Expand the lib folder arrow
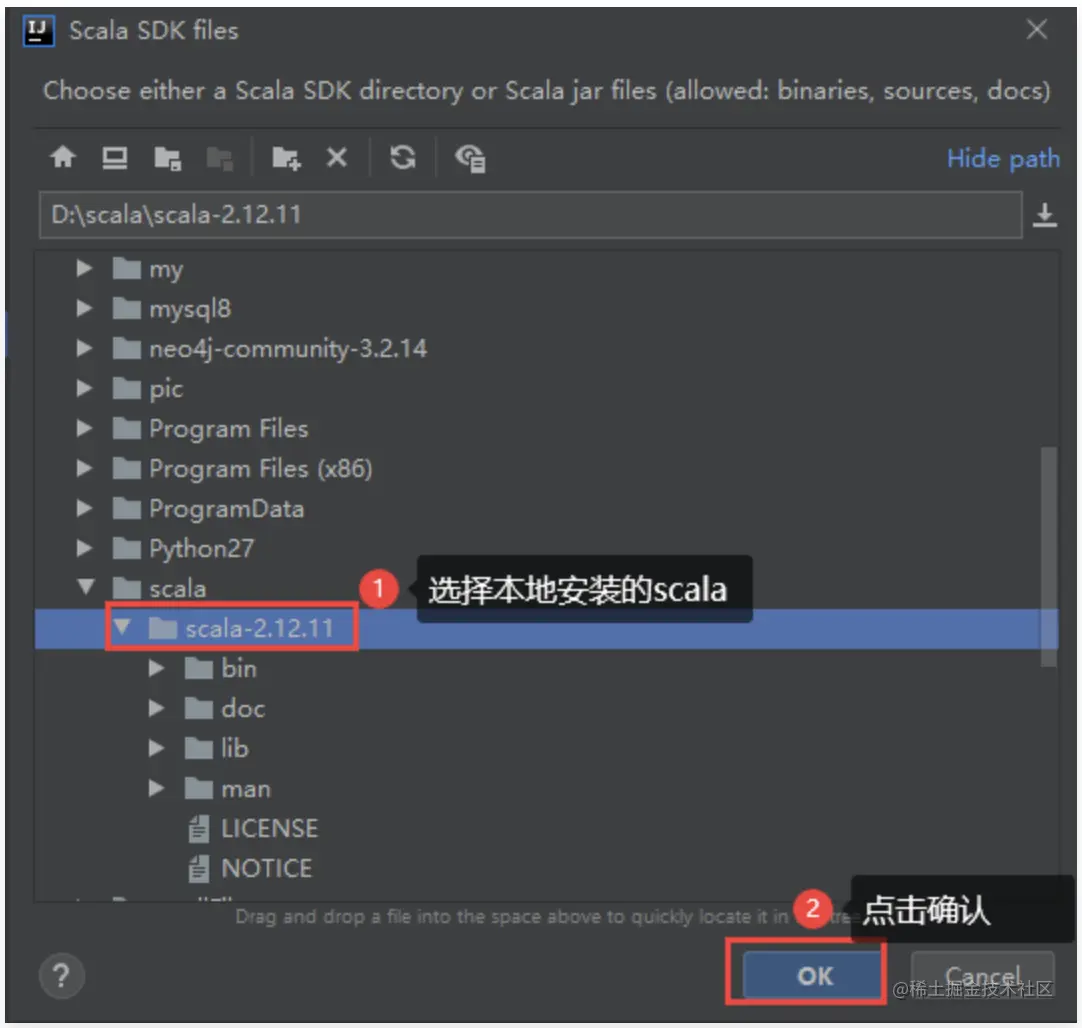The width and height of the screenshot is (1082, 1028). 157,748
